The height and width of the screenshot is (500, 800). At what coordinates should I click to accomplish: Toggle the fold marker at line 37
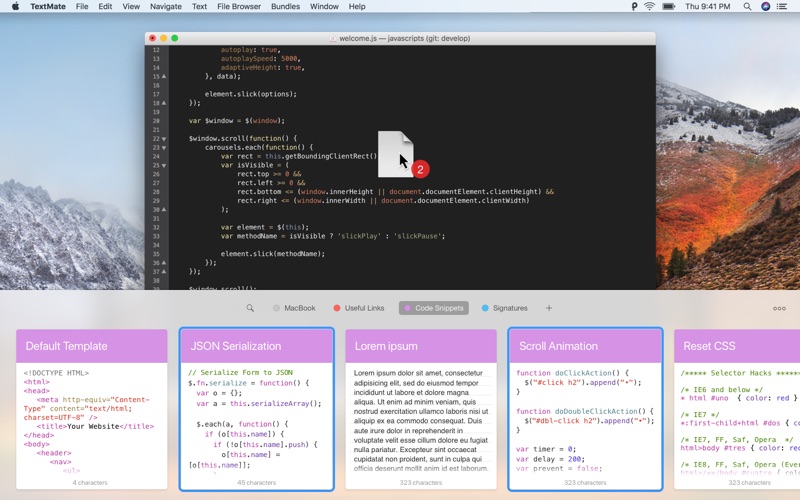[164, 271]
